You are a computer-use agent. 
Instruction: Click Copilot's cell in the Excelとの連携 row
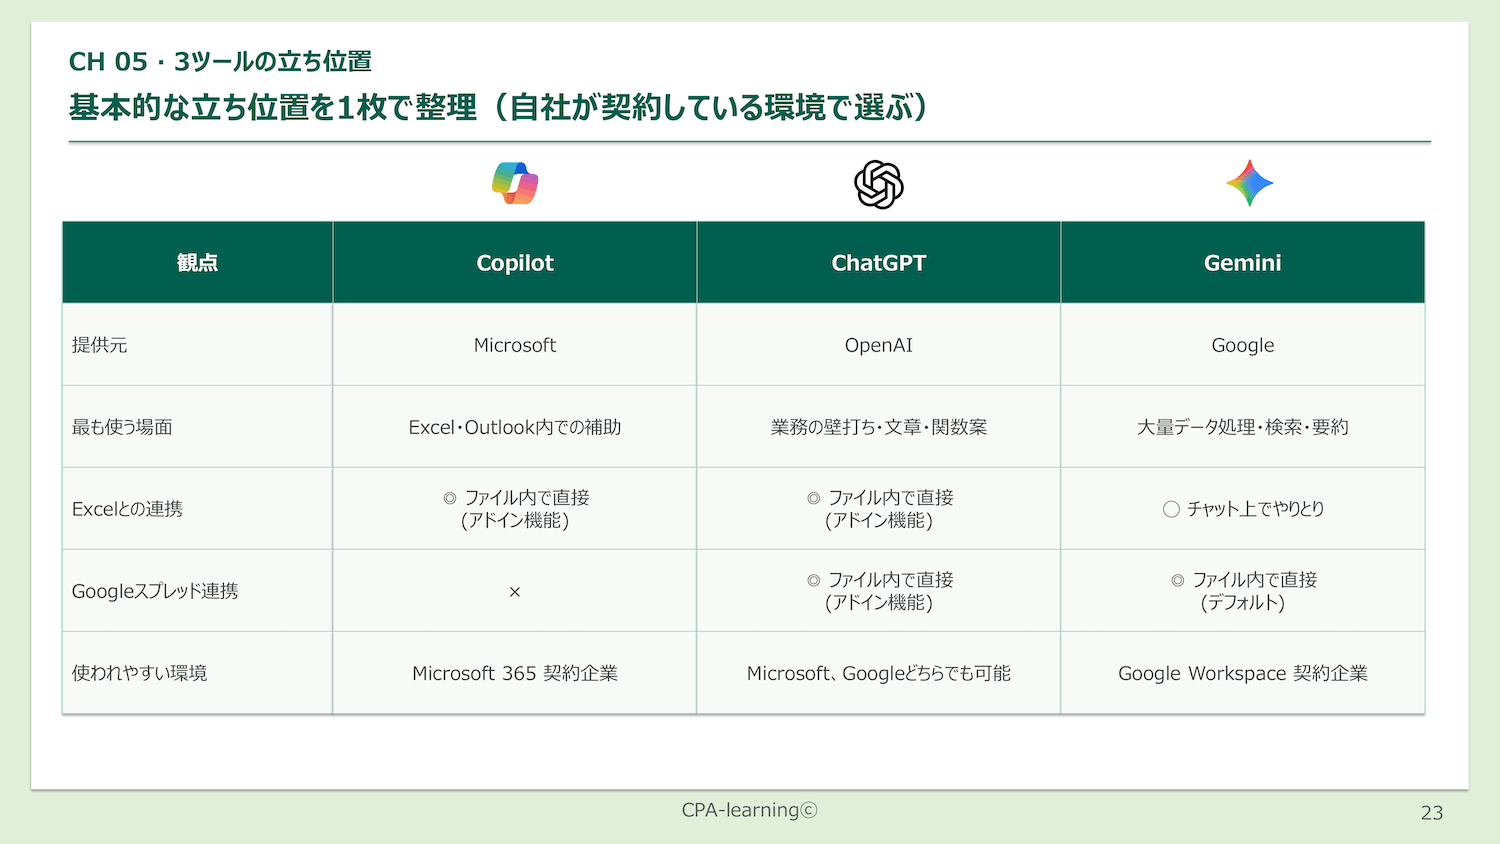(515, 509)
